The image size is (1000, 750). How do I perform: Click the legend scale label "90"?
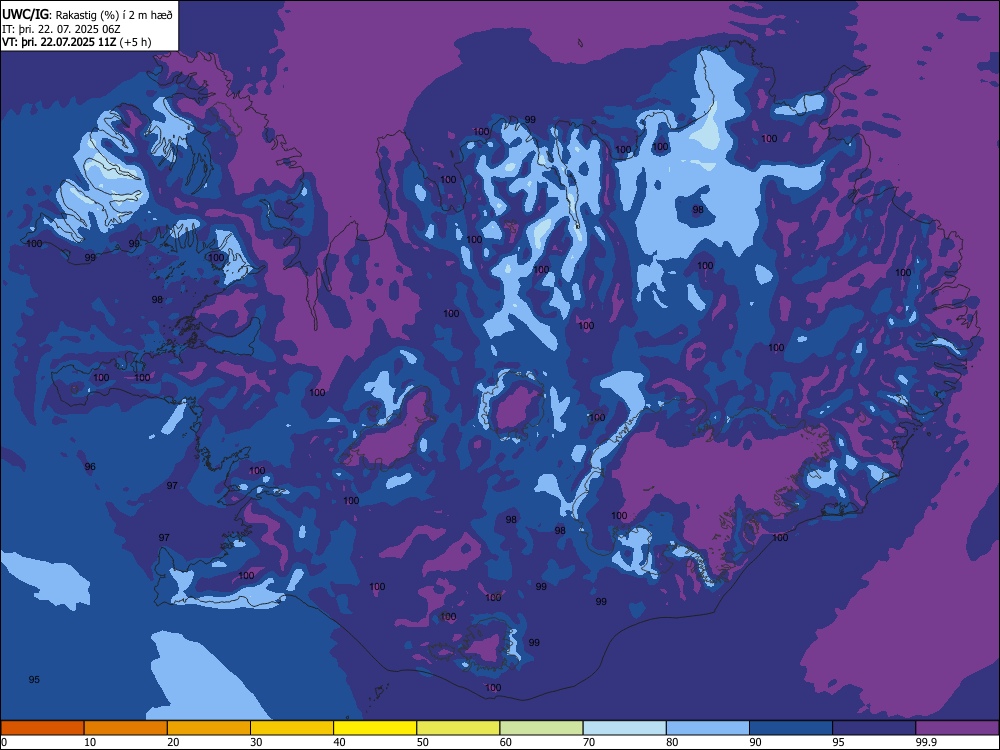pos(755,742)
